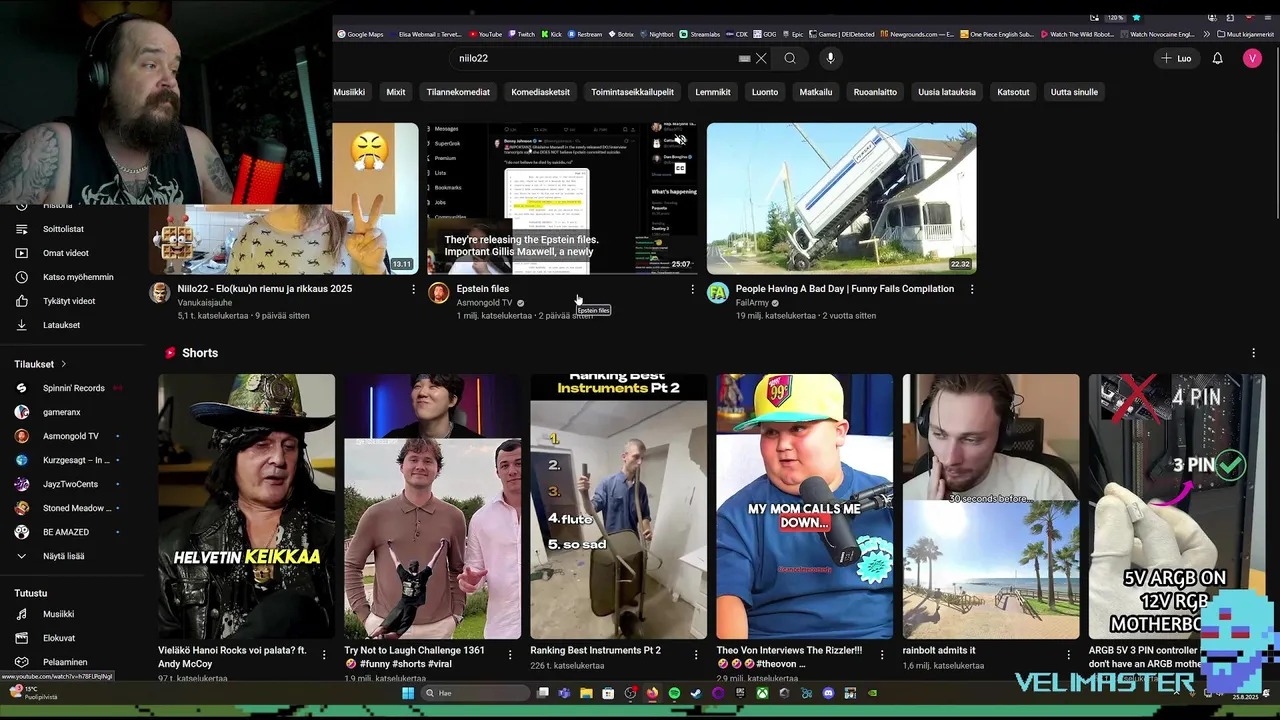Image resolution: width=1280 pixels, height=720 pixels.
Task: Expand the Tilaukset section chevron
Action: click(64, 364)
